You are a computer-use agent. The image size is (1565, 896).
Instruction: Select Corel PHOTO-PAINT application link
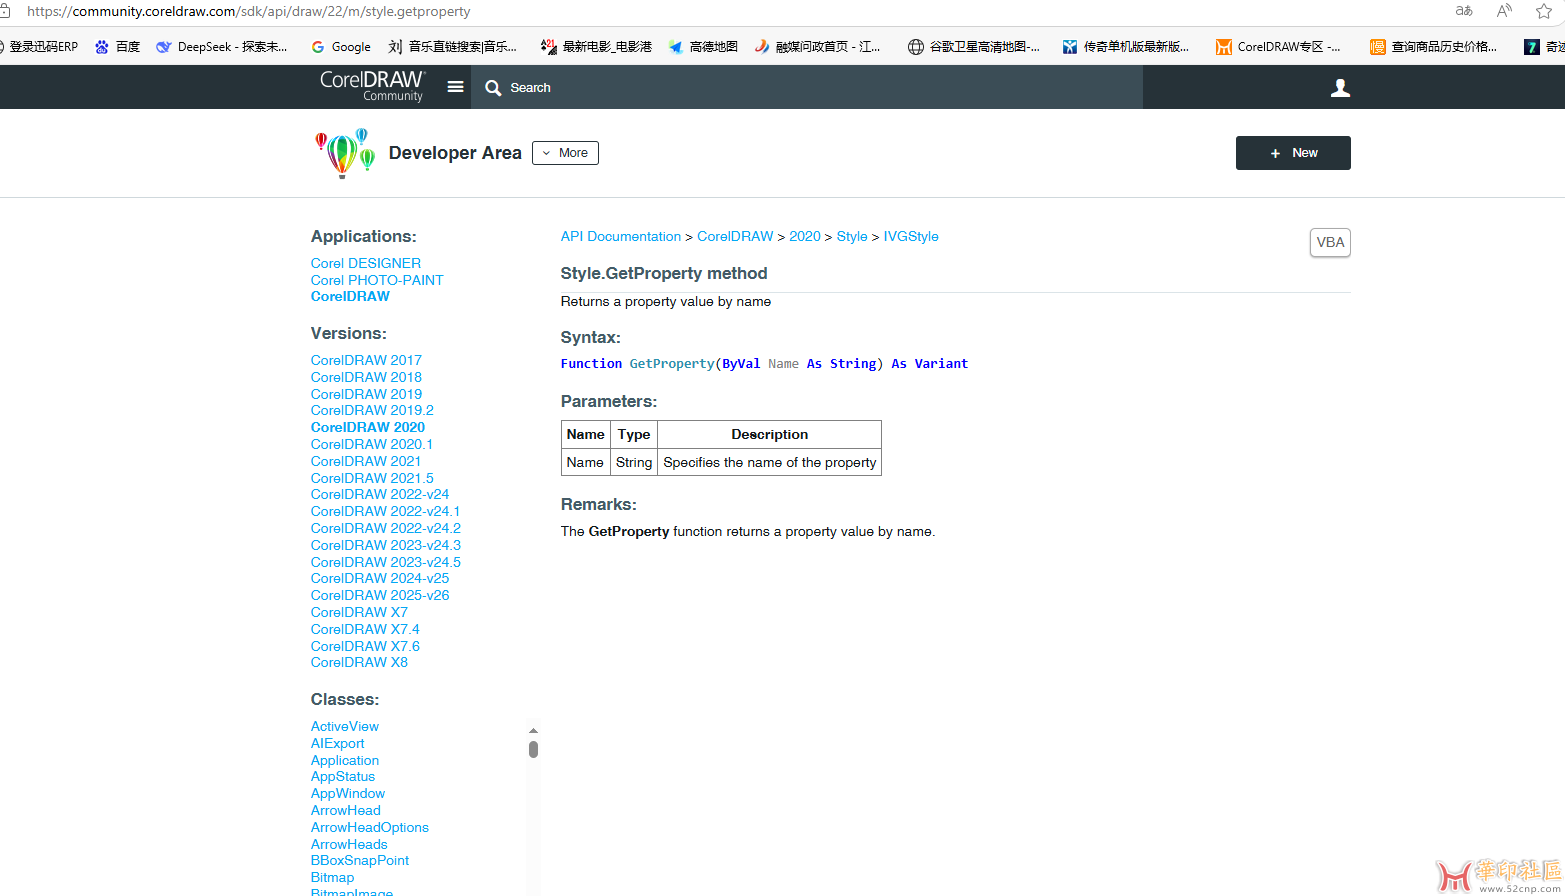[377, 280]
